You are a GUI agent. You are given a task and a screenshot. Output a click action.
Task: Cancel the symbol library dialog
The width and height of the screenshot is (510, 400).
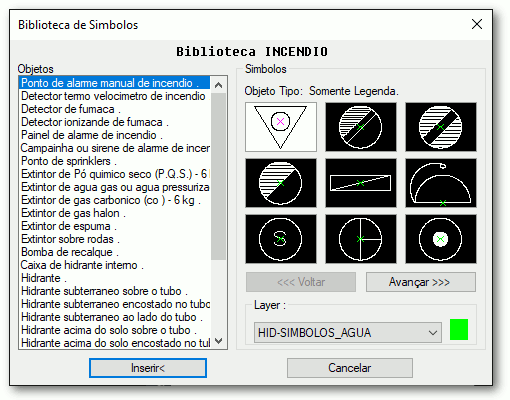pos(350,368)
